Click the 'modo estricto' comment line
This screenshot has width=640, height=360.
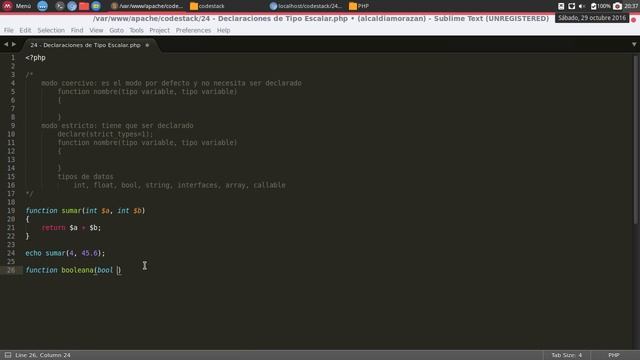(x=118, y=125)
